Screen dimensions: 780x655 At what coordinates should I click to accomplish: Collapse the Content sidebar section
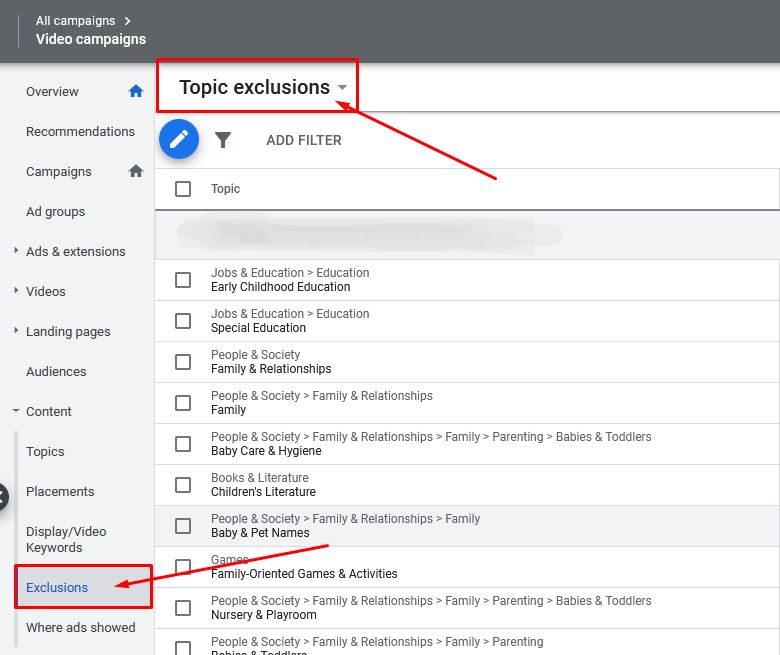click(x=16, y=411)
